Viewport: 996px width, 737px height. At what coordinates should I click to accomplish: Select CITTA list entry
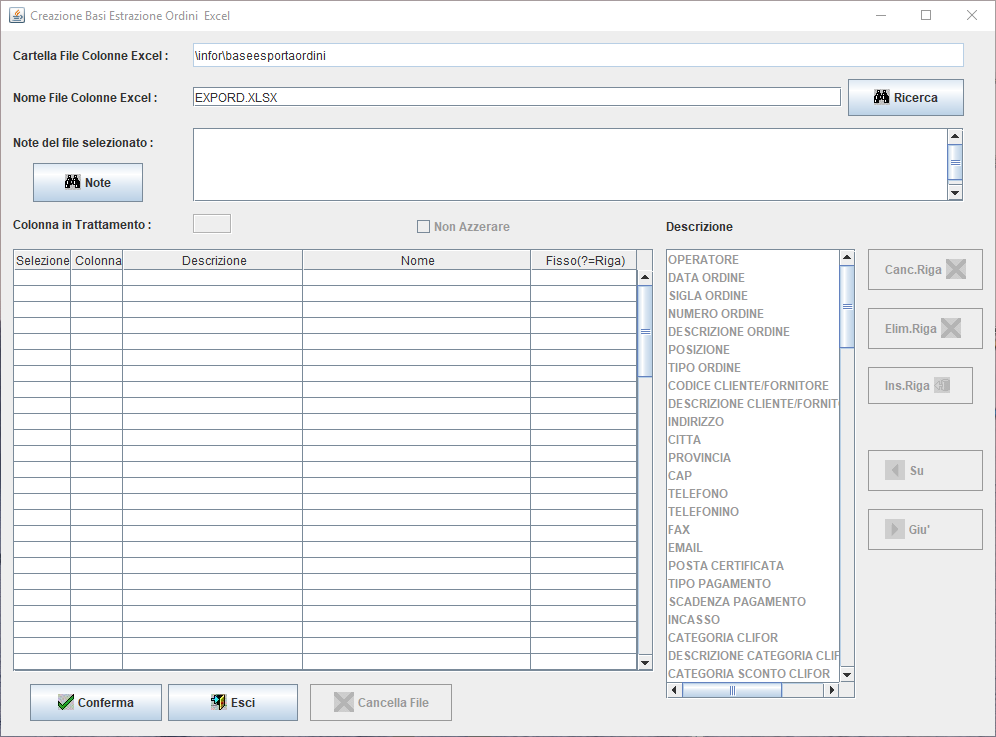pyautogui.click(x=753, y=440)
